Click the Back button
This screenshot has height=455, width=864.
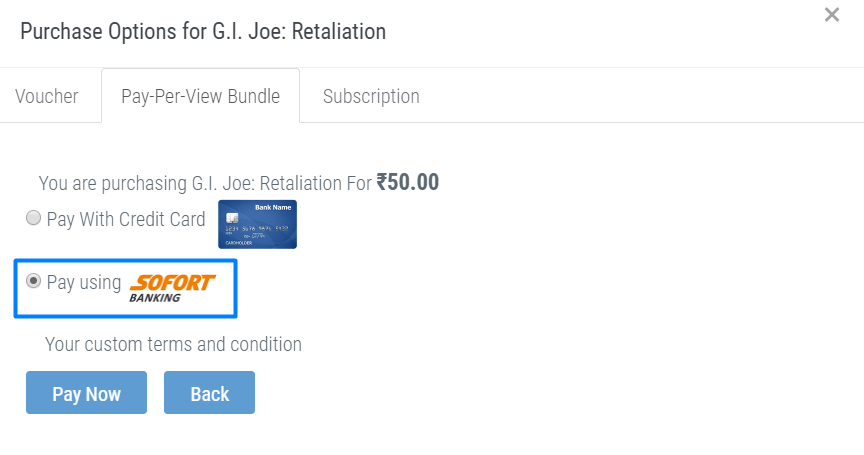[209, 392]
